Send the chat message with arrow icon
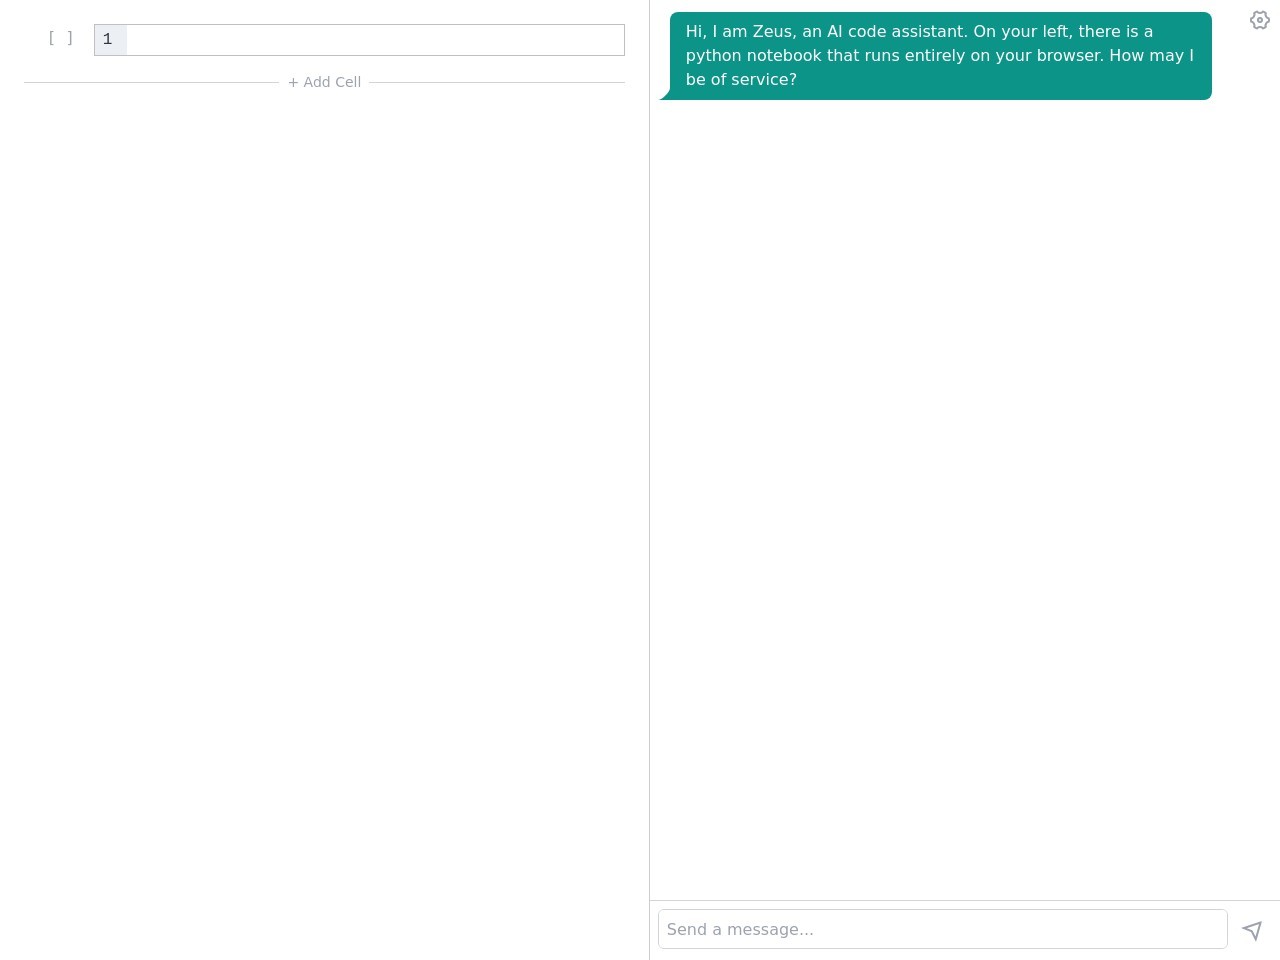Image resolution: width=1280 pixels, height=960 pixels. pos(1252,930)
